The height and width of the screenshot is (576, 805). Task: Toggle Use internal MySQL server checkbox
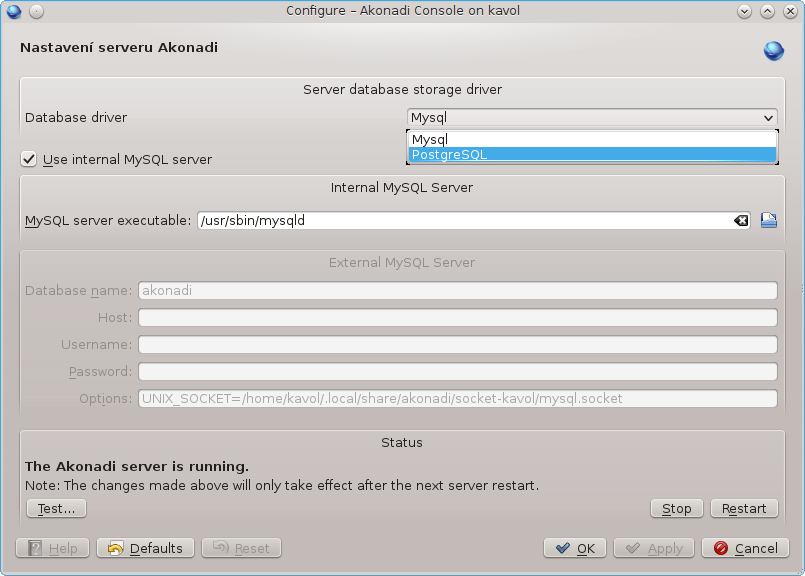(29, 159)
